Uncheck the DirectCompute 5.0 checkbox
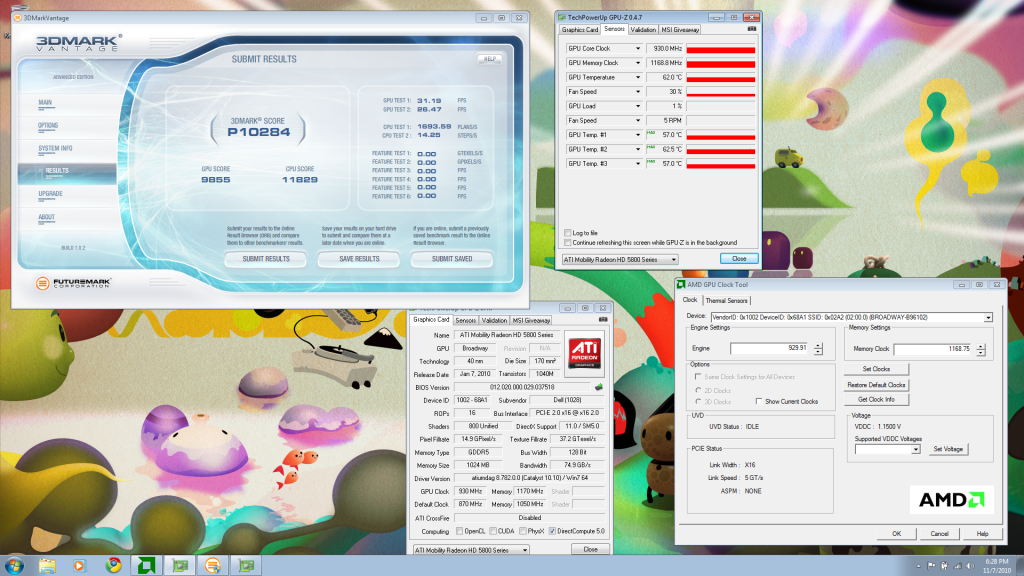Image resolution: width=1024 pixels, height=576 pixels. pyautogui.click(x=552, y=532)
